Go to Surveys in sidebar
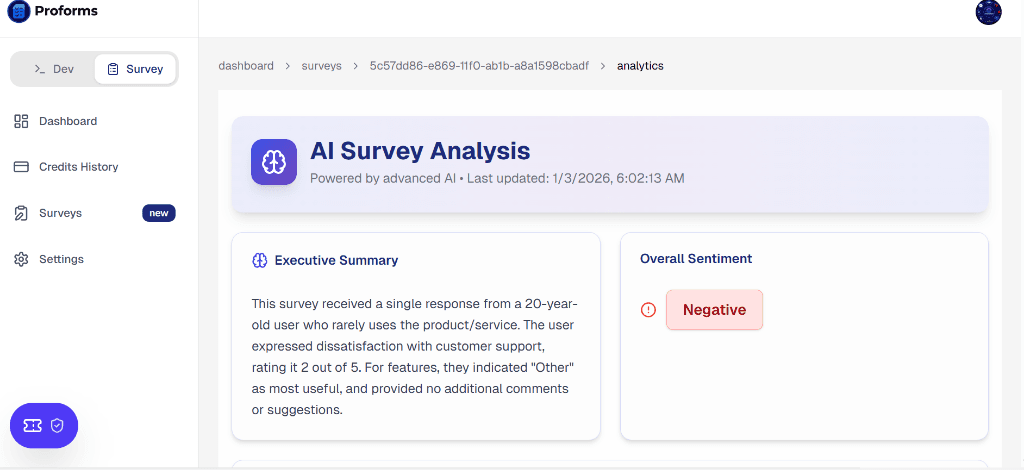The height and width of the screenshot is (470, 1024). point(60,213)
